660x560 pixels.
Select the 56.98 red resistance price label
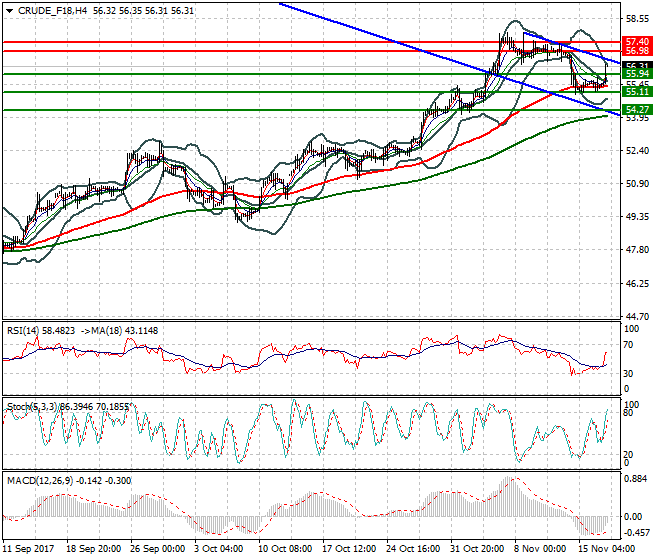pos(637,51)
